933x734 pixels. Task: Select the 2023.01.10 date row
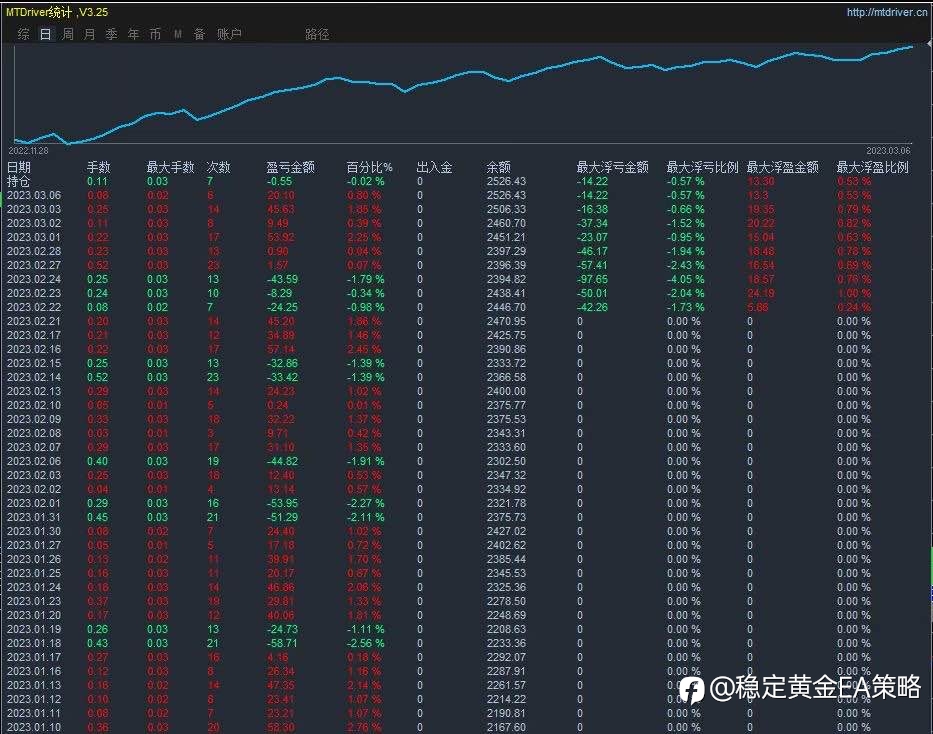[x=34, y=727]
